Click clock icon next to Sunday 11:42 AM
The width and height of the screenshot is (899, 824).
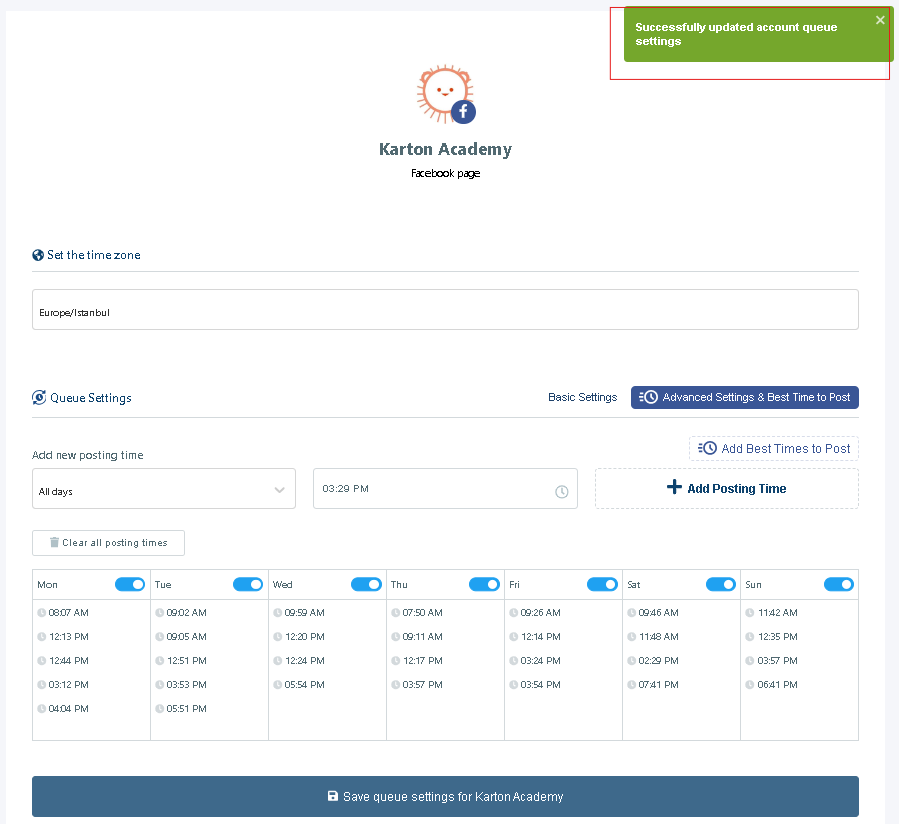[x=750, y=612]
